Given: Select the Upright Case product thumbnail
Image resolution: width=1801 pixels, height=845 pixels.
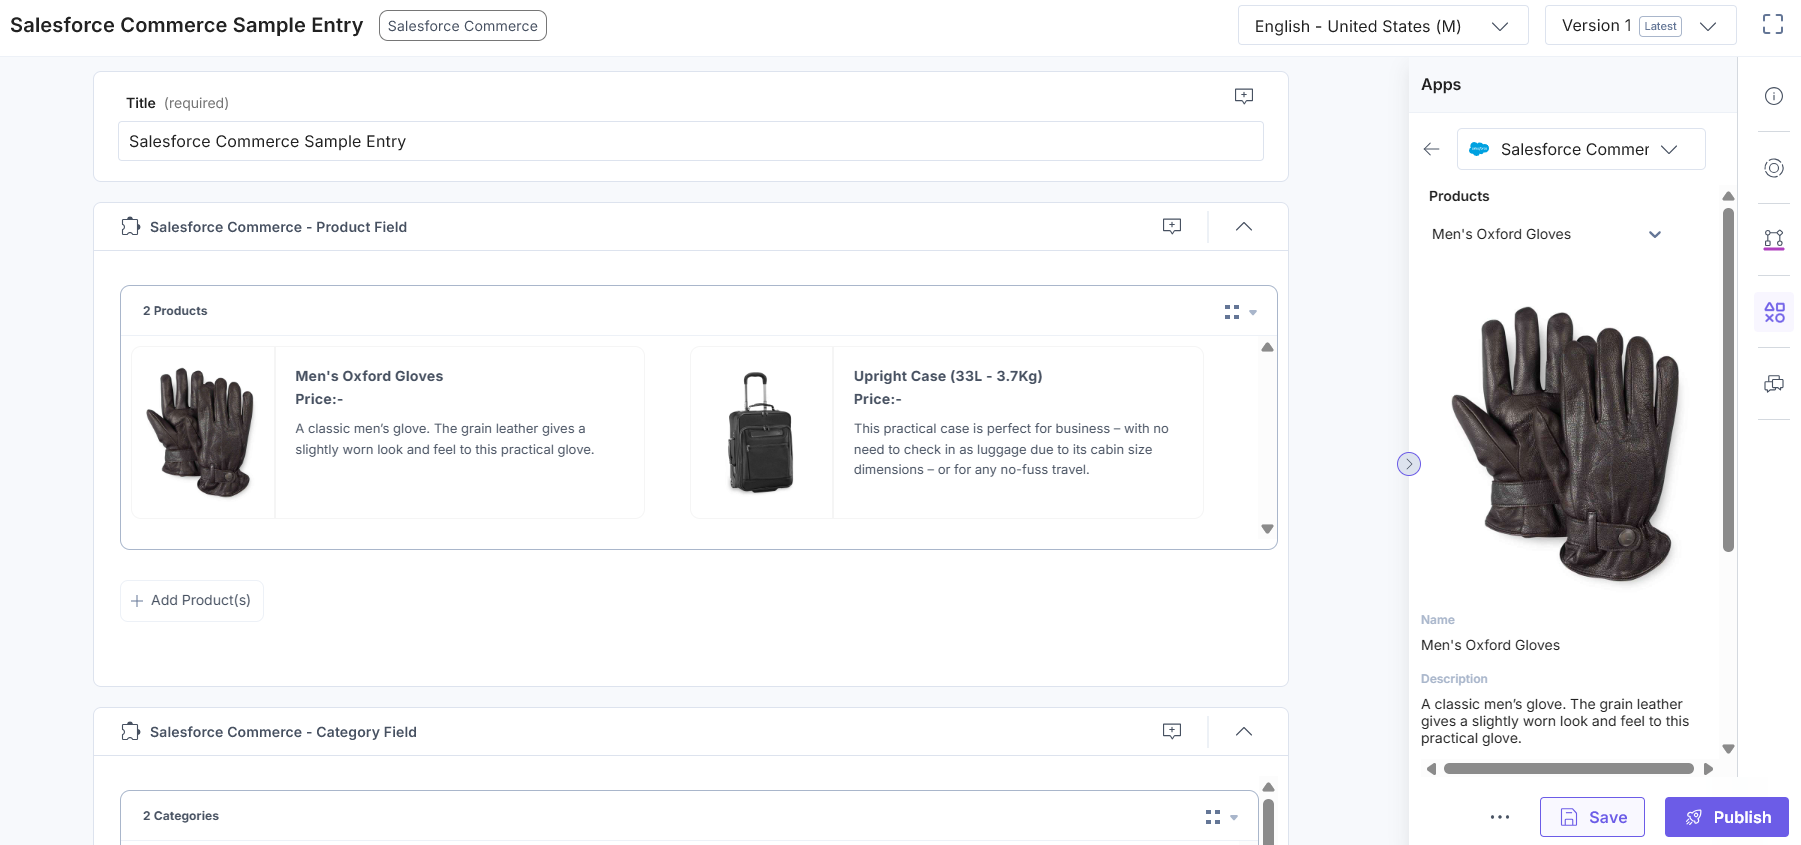Looking at the screenshot, I should click(761, 432).
